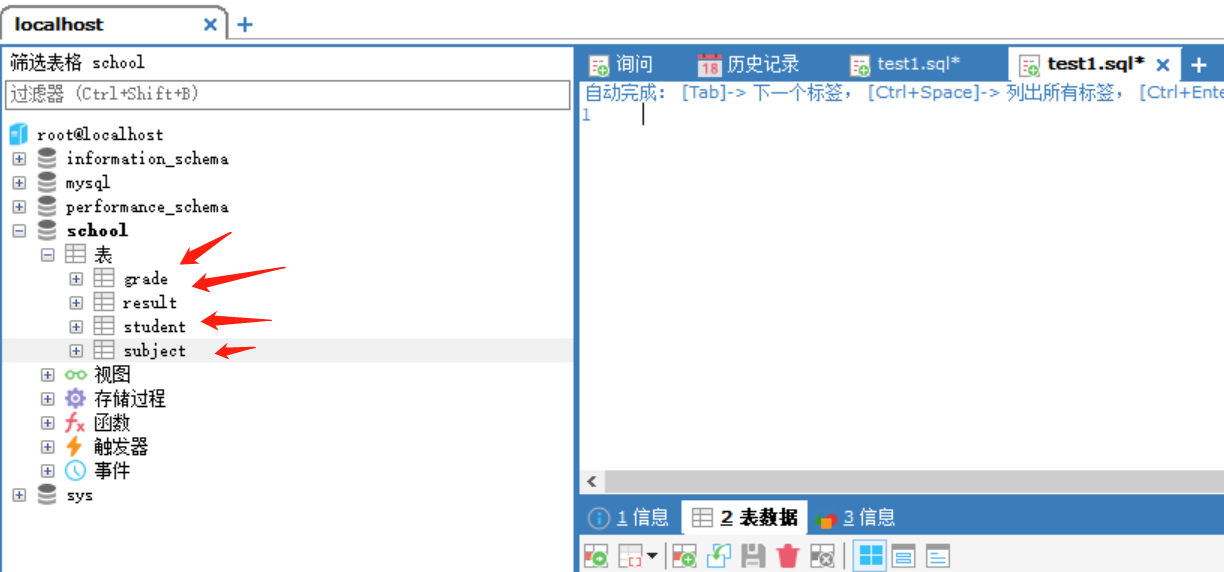Expand the grade table node
This screenshot has width=1224, height=572.
[76, 279]
